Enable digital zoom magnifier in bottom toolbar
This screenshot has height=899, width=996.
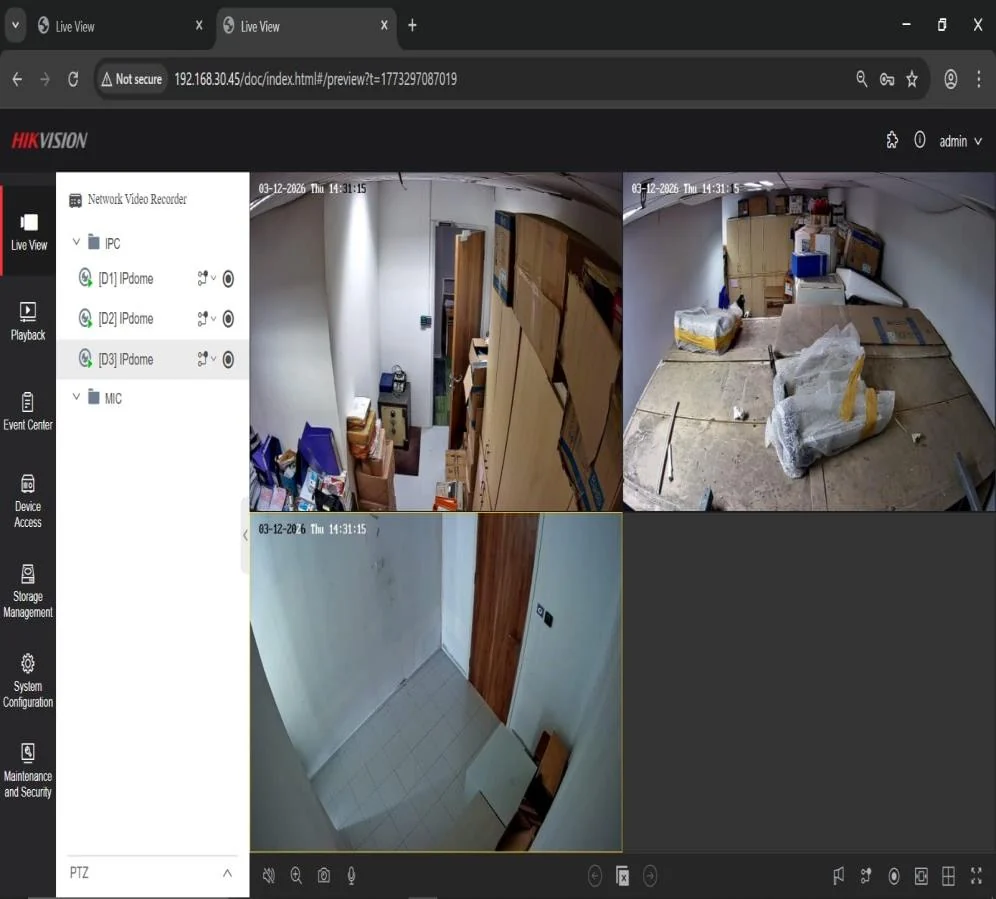(296, 875)
